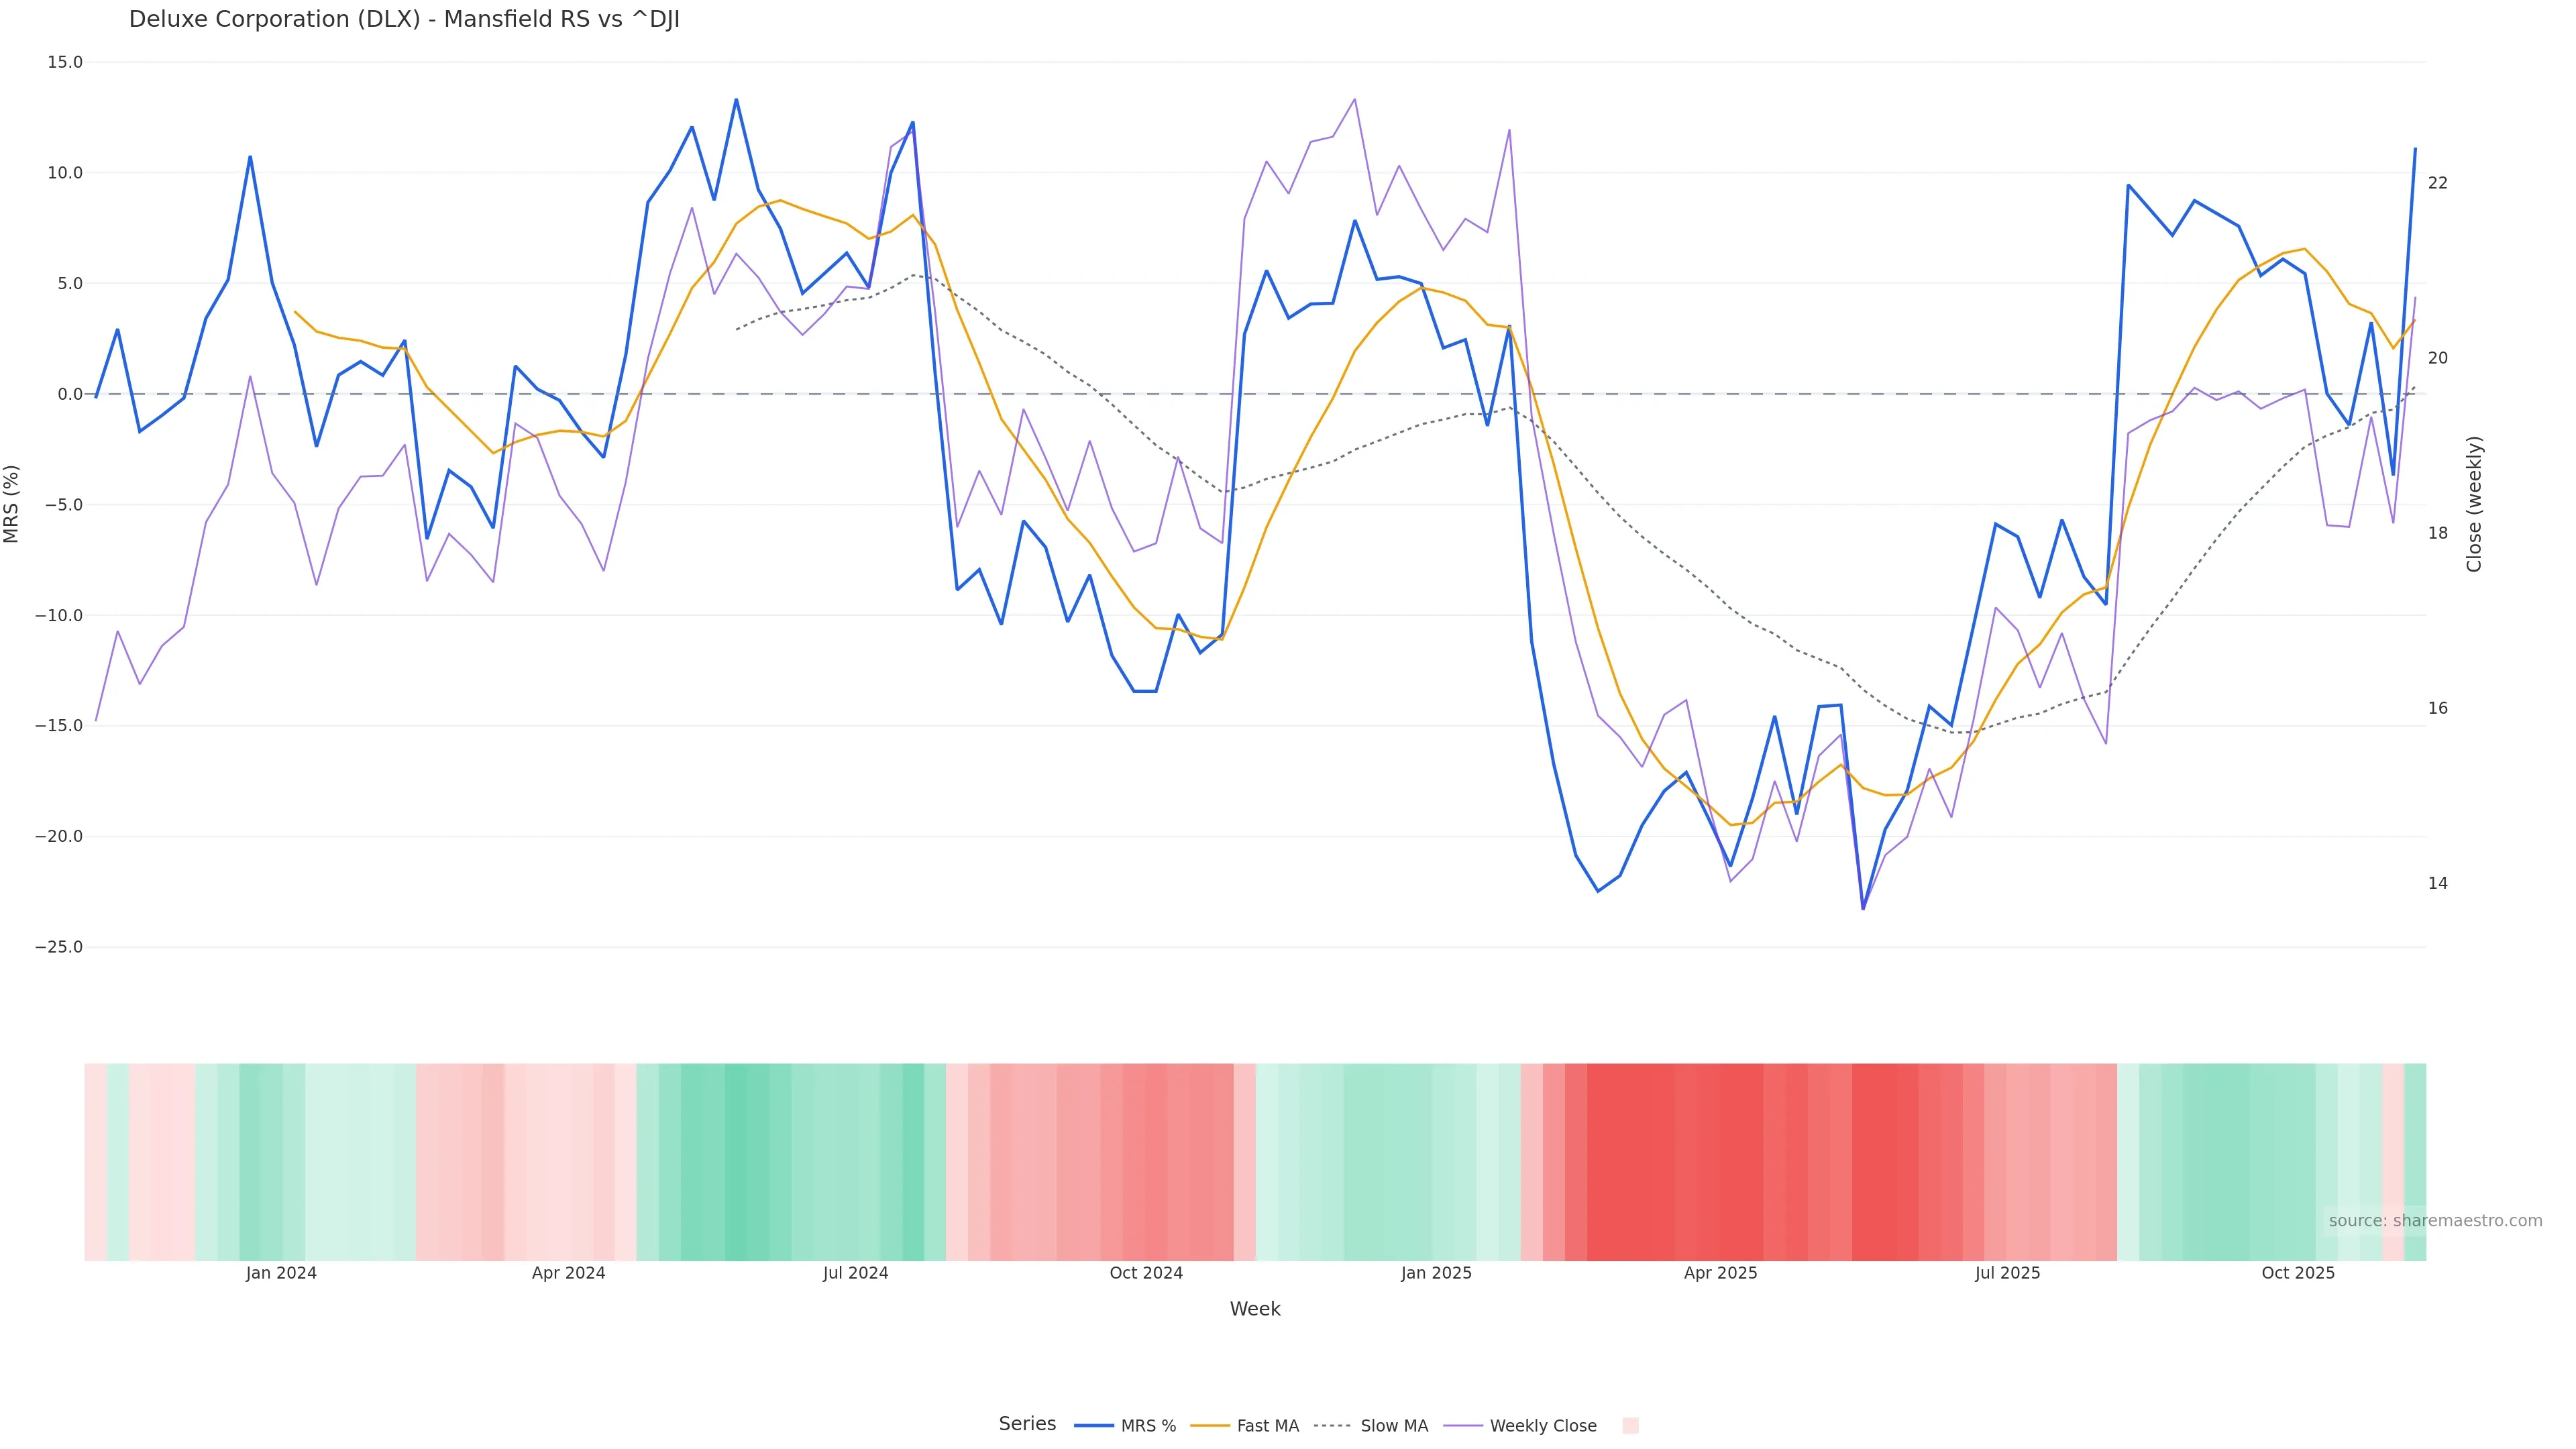Select the Close (weekly) right axis title
The image size is (2576, 1449).
coord(2475,504)
